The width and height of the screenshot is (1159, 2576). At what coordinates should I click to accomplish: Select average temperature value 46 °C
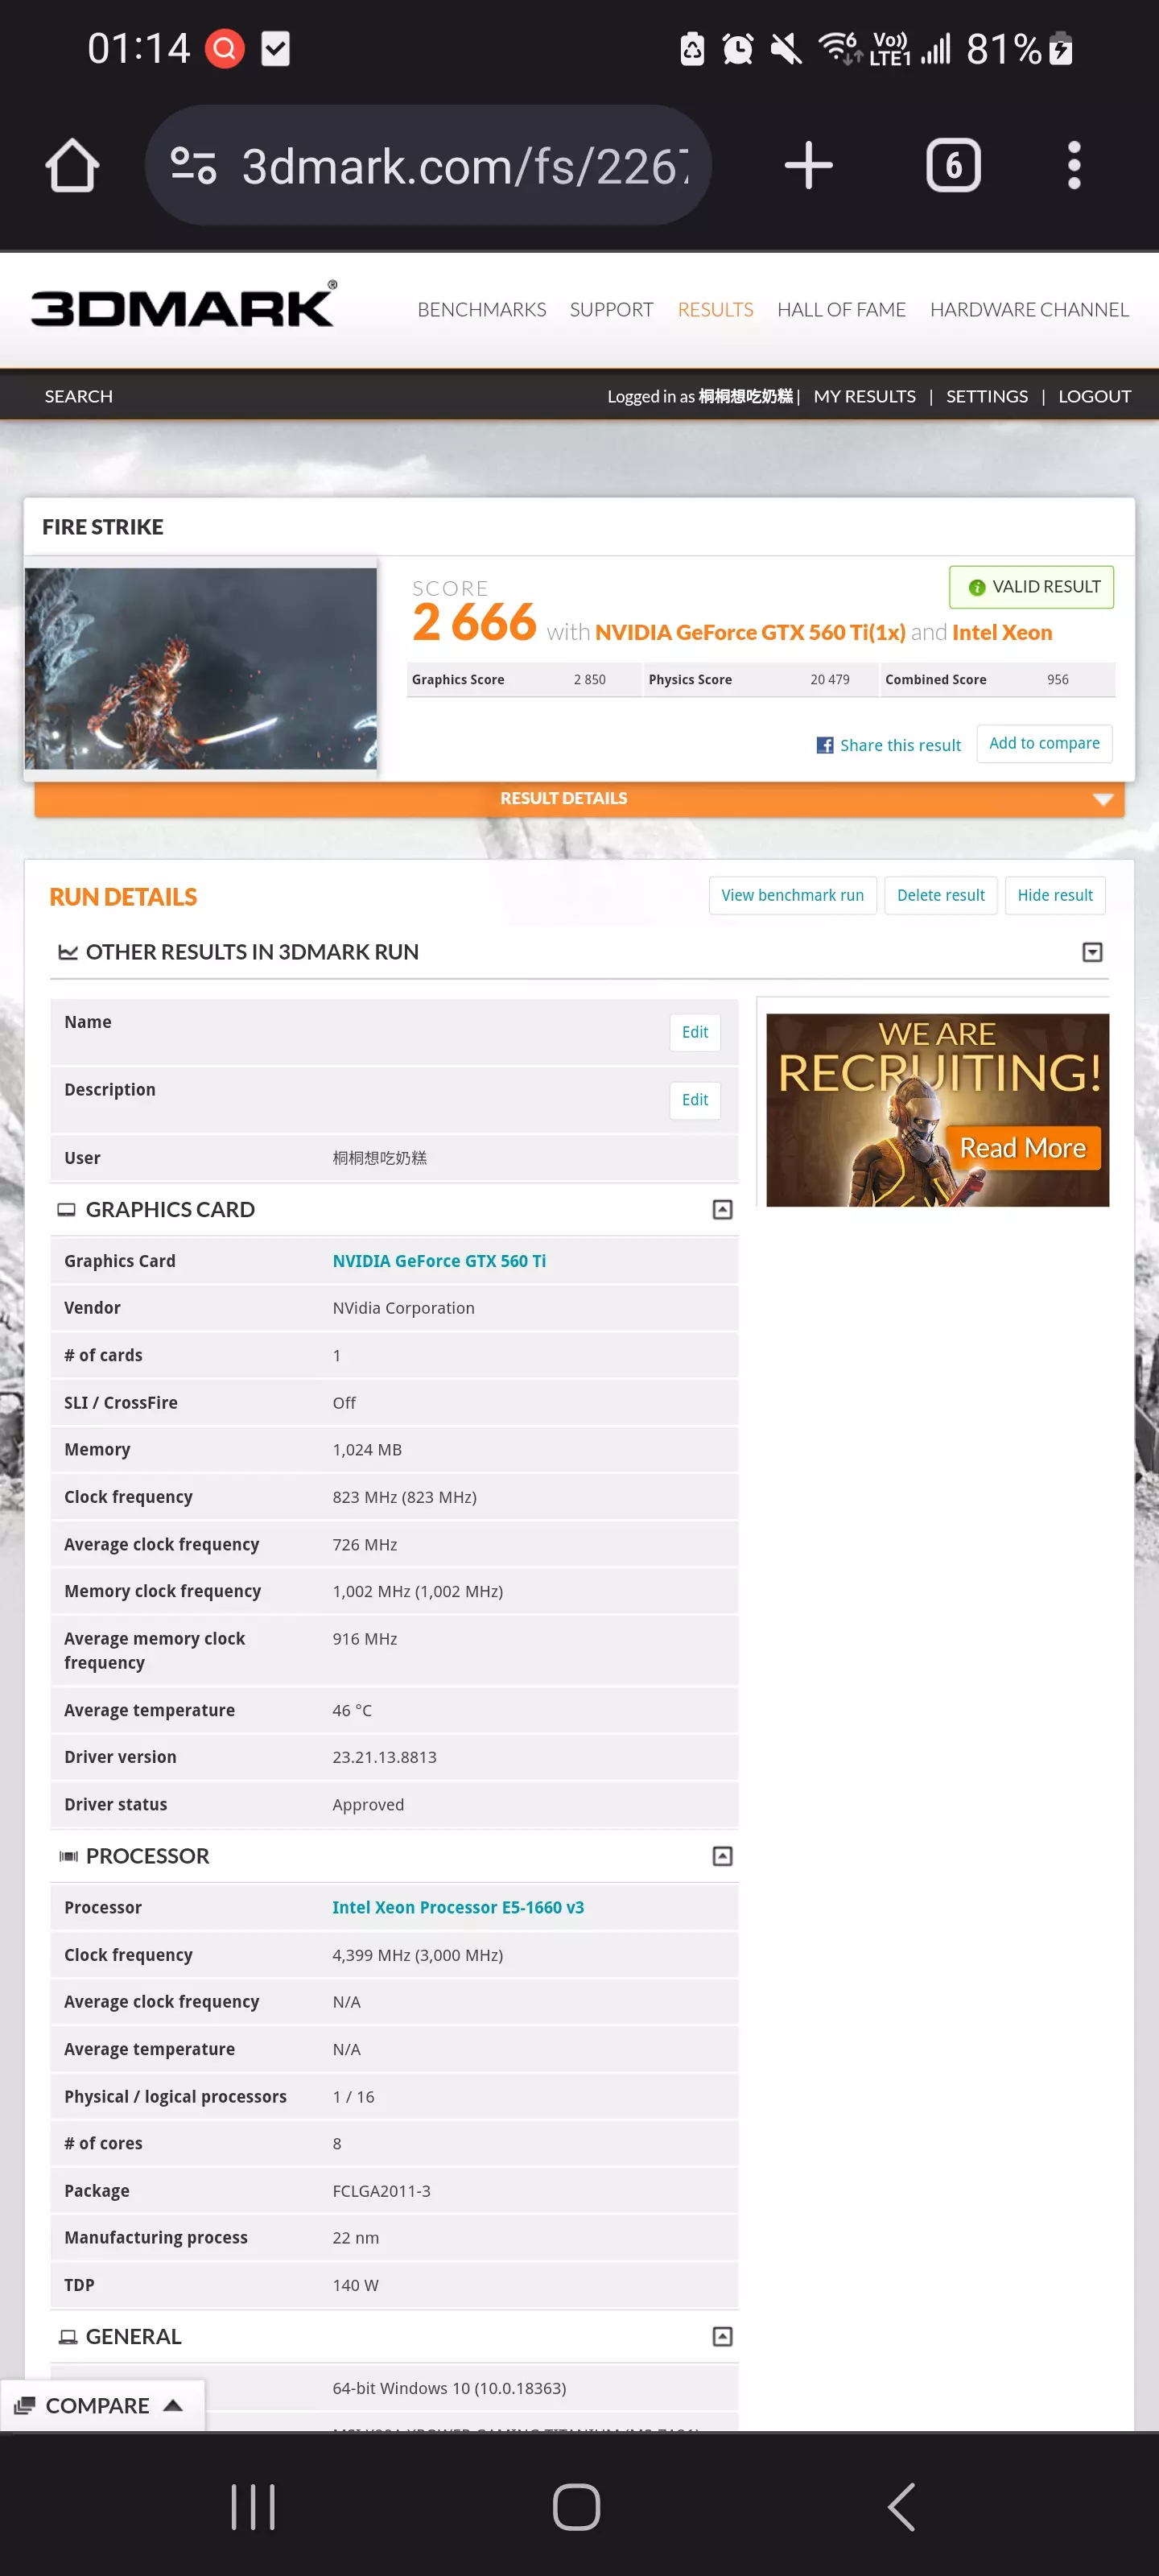(352, 1710)
